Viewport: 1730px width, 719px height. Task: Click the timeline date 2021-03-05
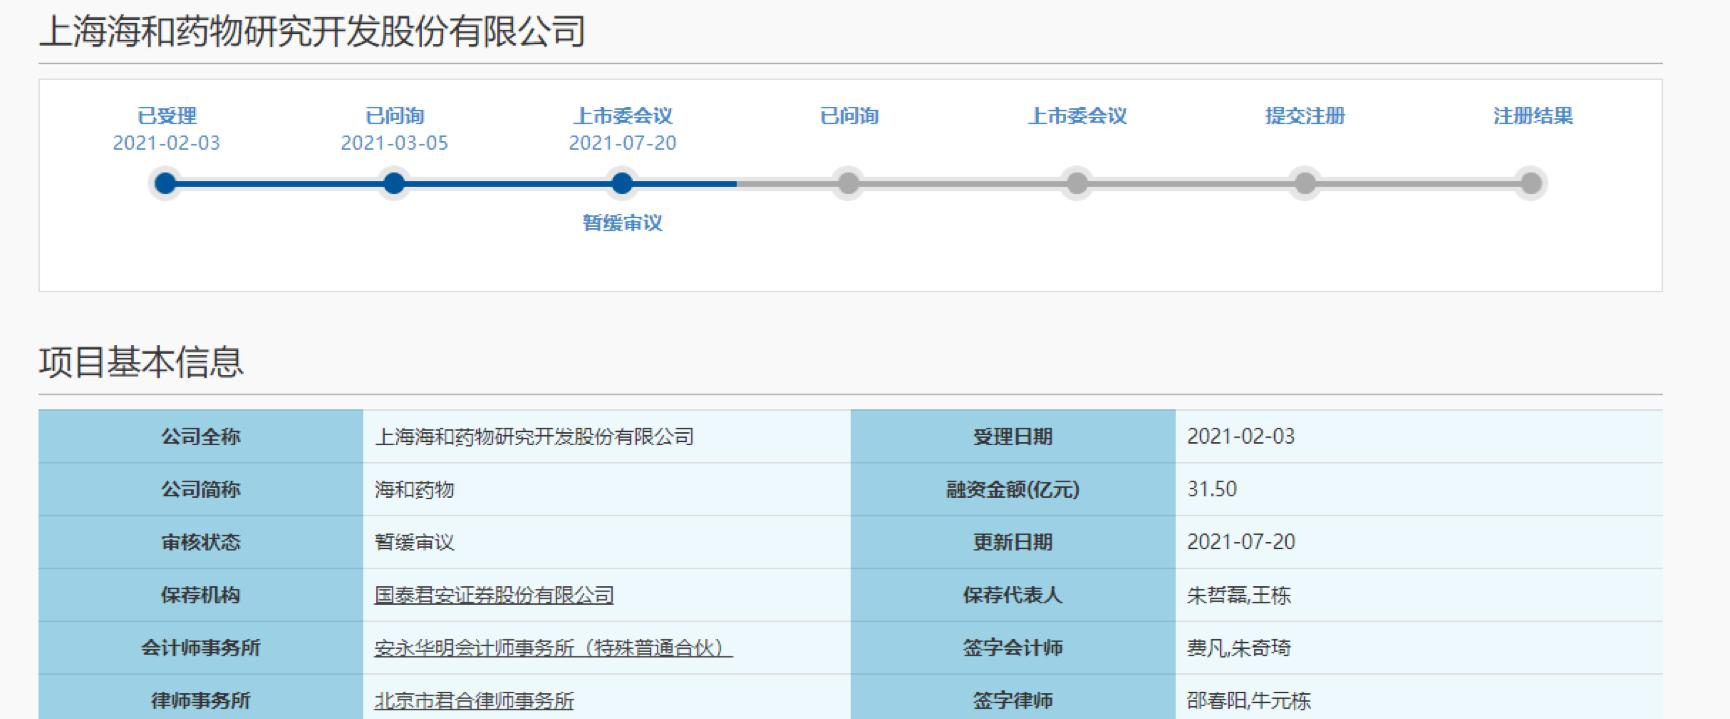tap(394, 143)
